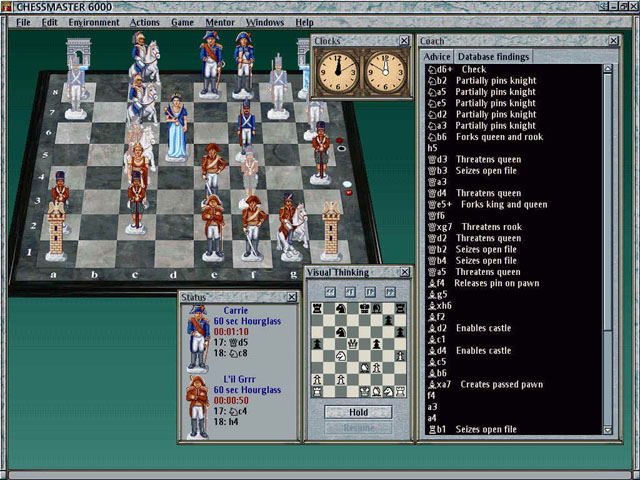Viewport: 640px width, 480px height.
Task: Step forward one move in Visual Thinking
Action: tap(370, 292)
